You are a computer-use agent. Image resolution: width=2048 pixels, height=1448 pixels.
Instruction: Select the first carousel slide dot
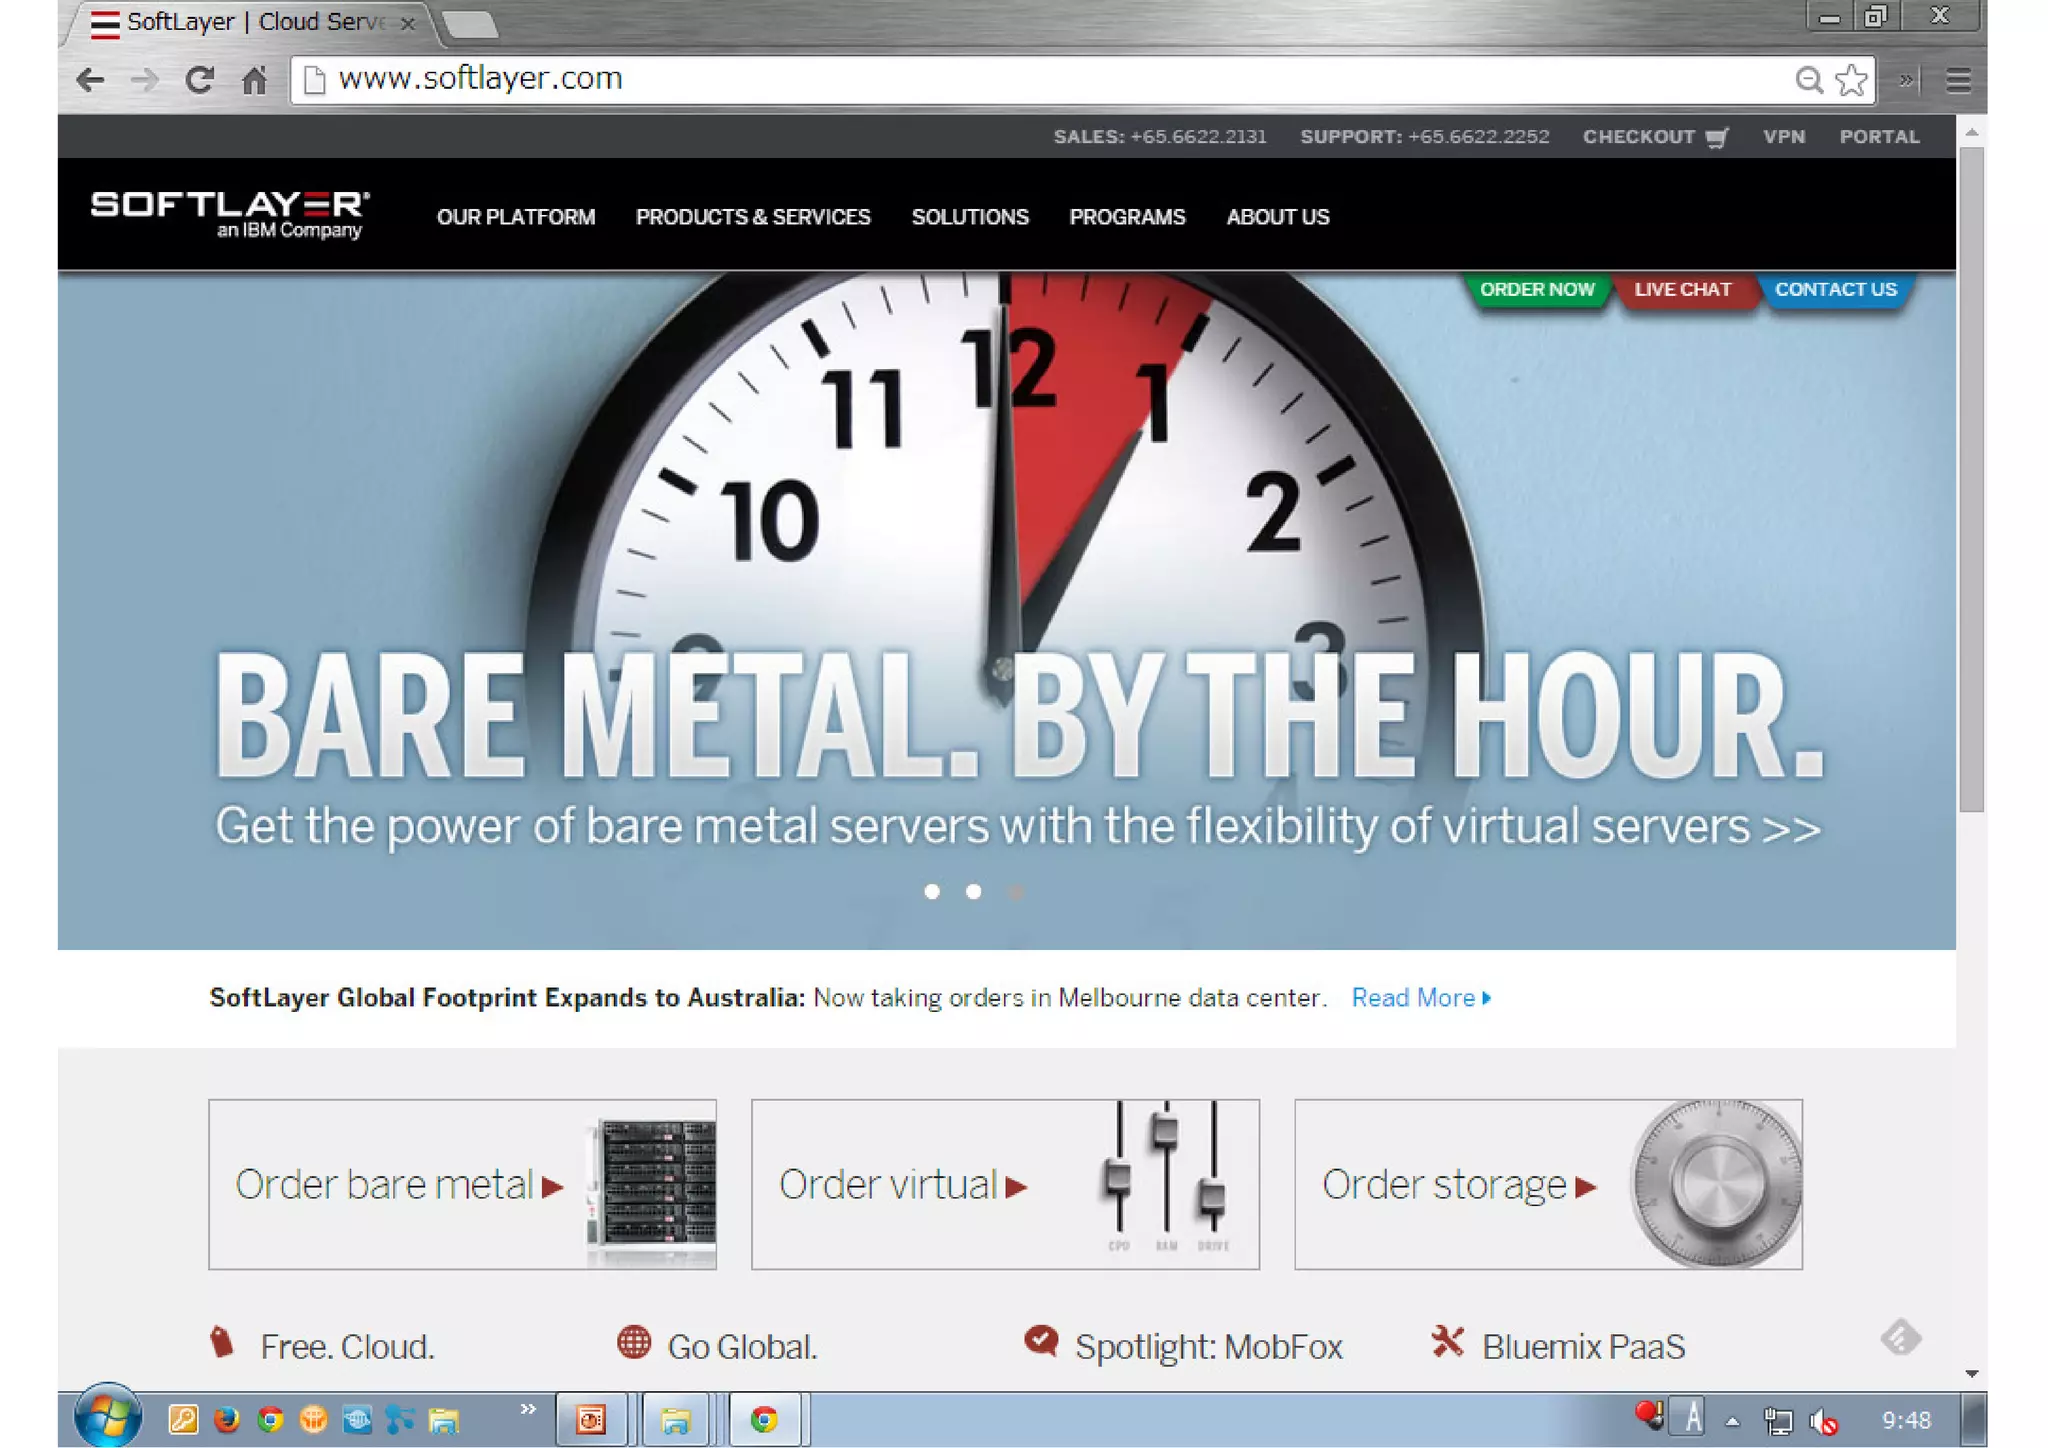tap(932, 891)
